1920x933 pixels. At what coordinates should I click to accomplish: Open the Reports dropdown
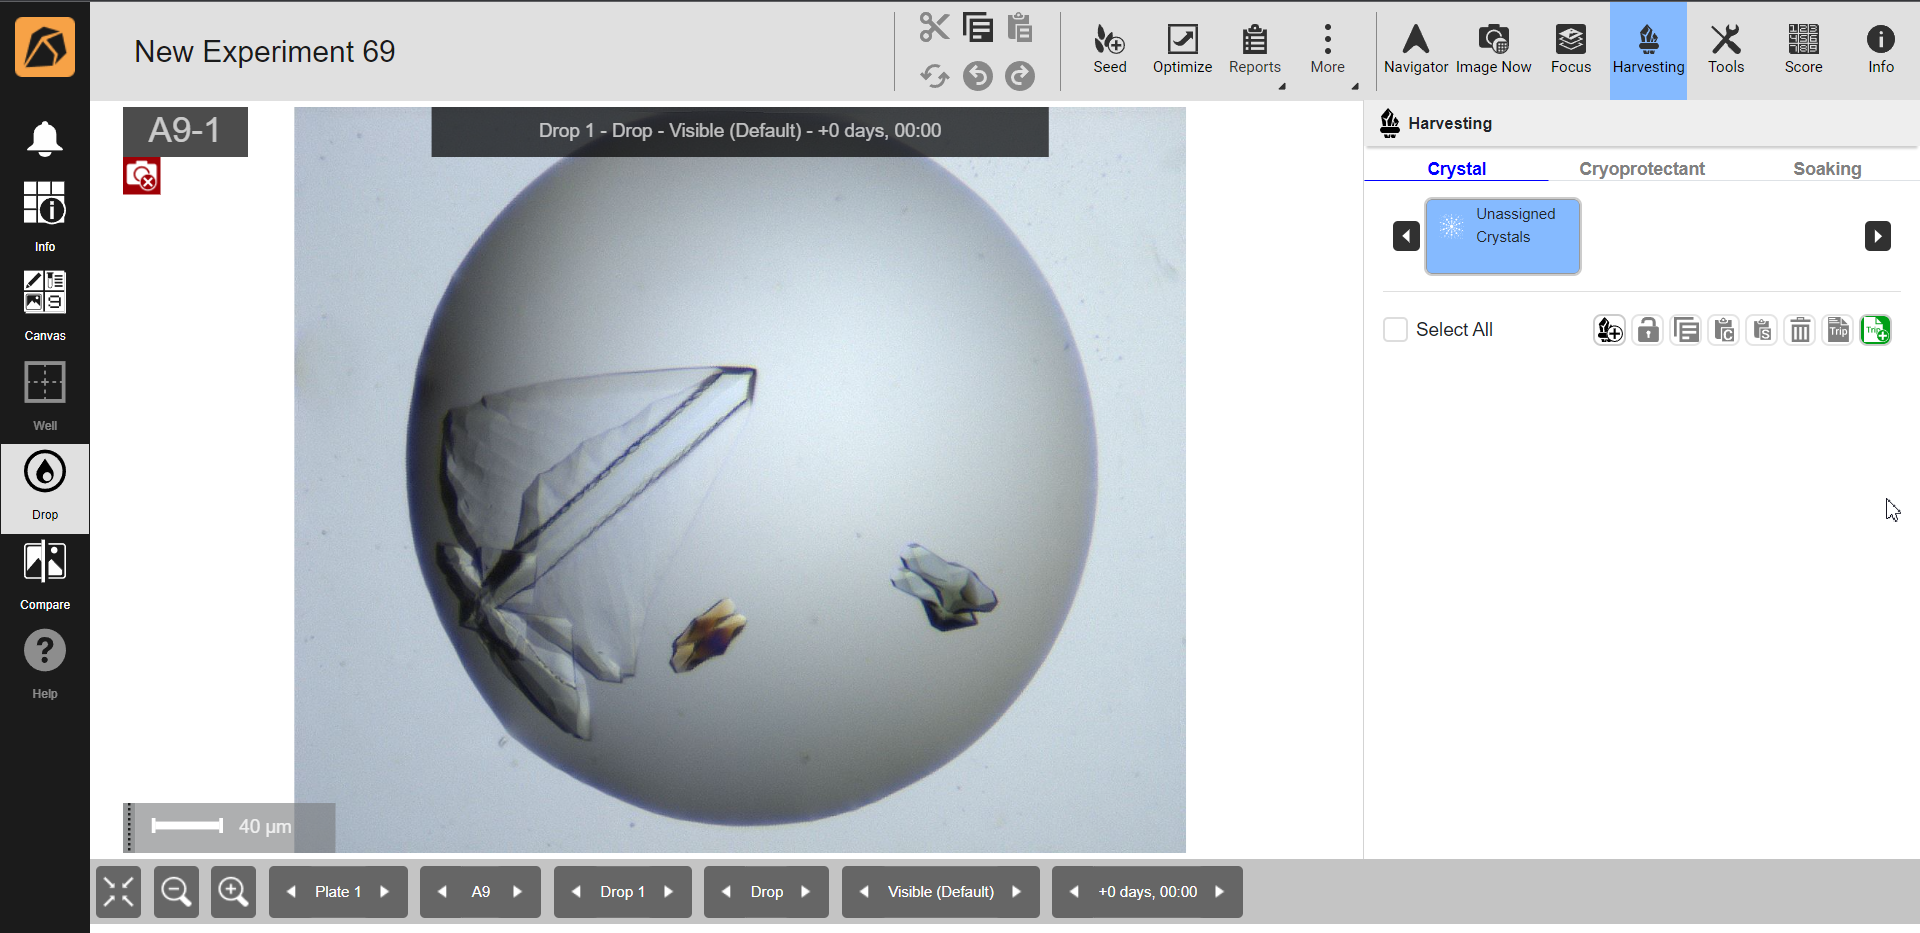click(1254, 49)
